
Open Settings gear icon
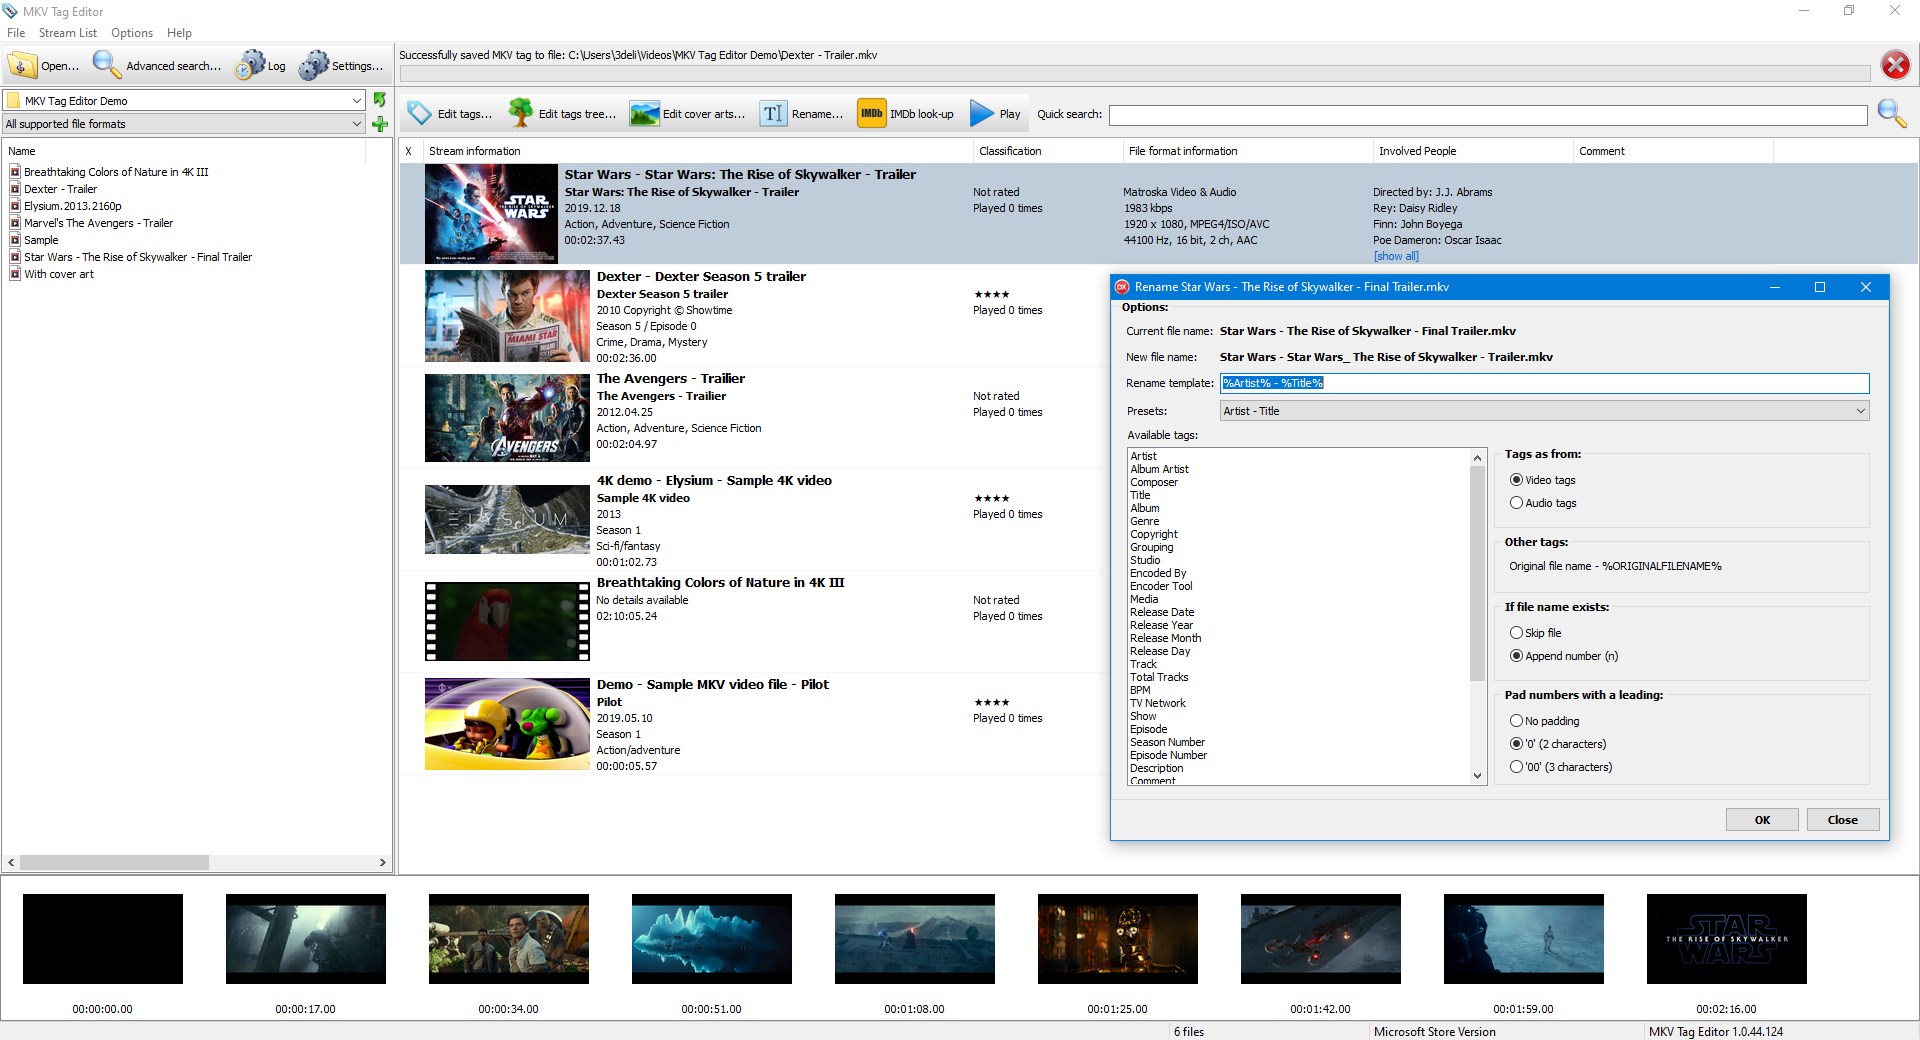pyautogui.click(x=314, y=65)
